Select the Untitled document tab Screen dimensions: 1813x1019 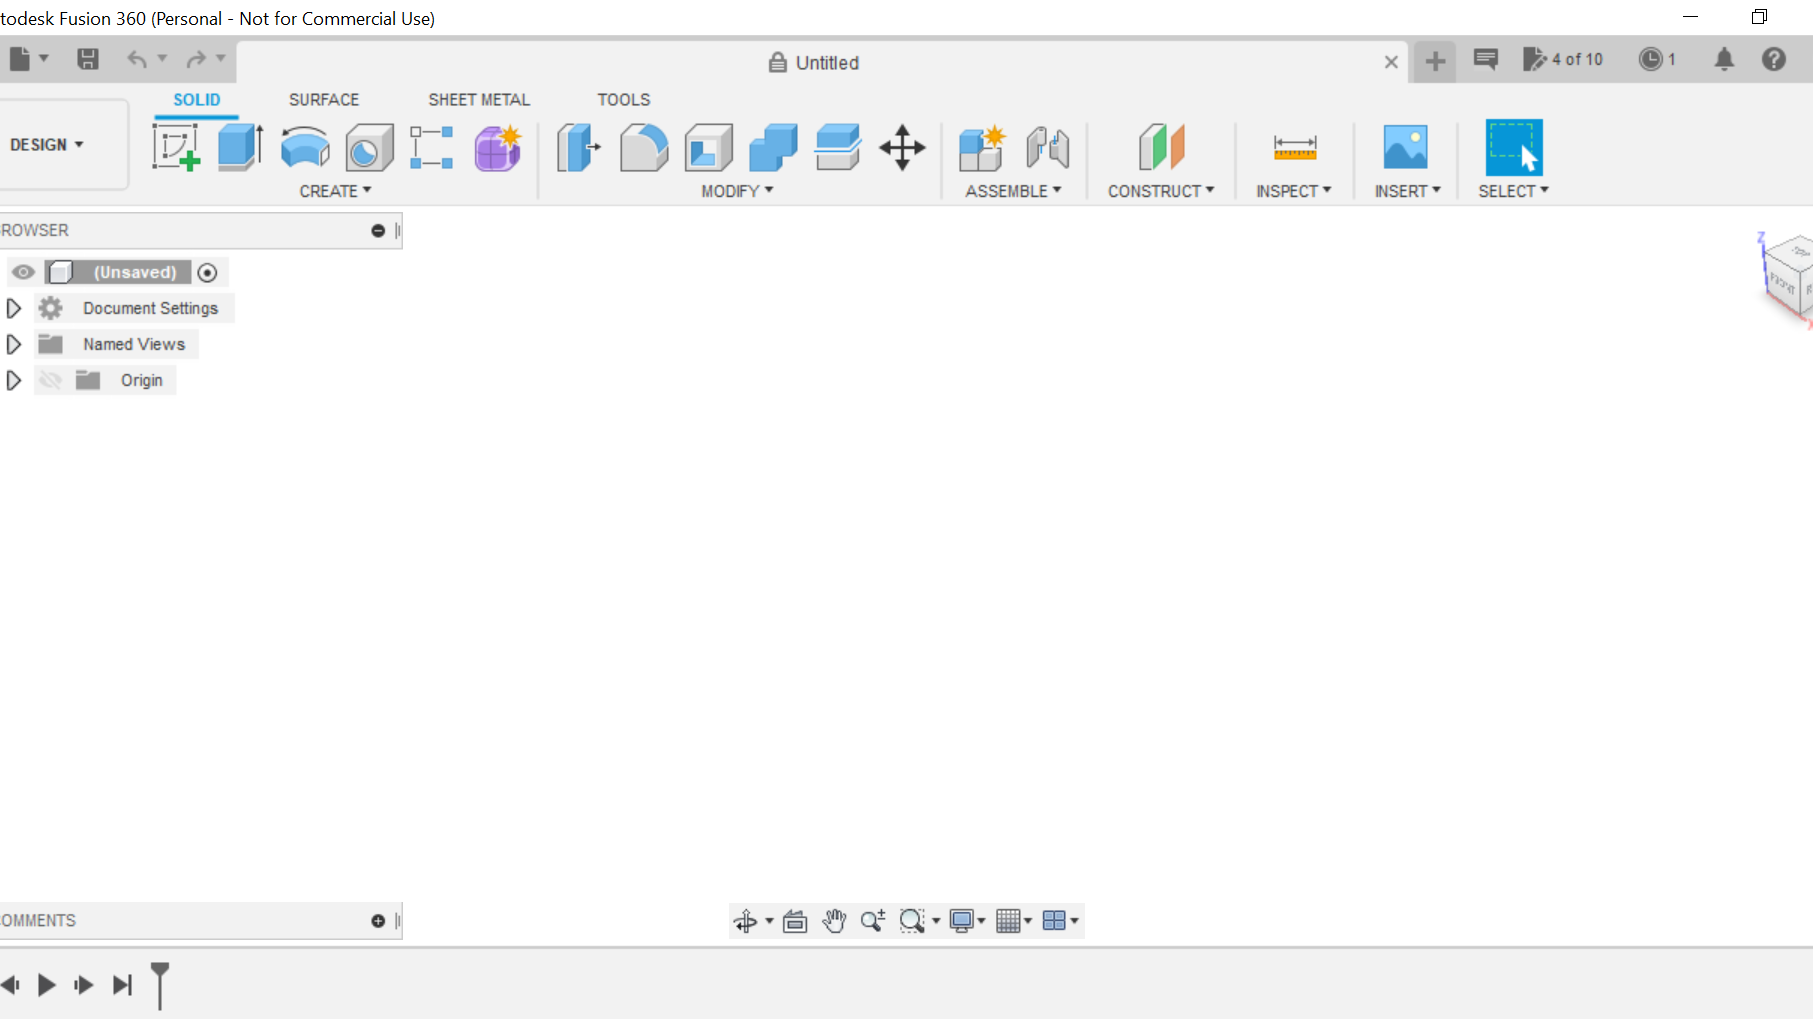point(814,62)
